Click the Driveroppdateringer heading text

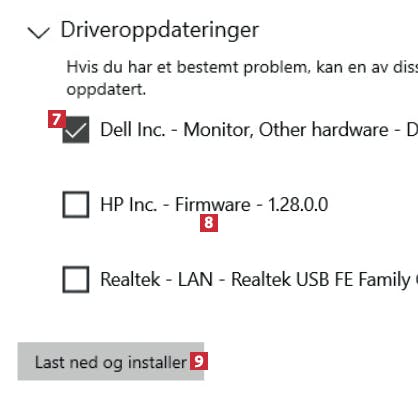160,30
